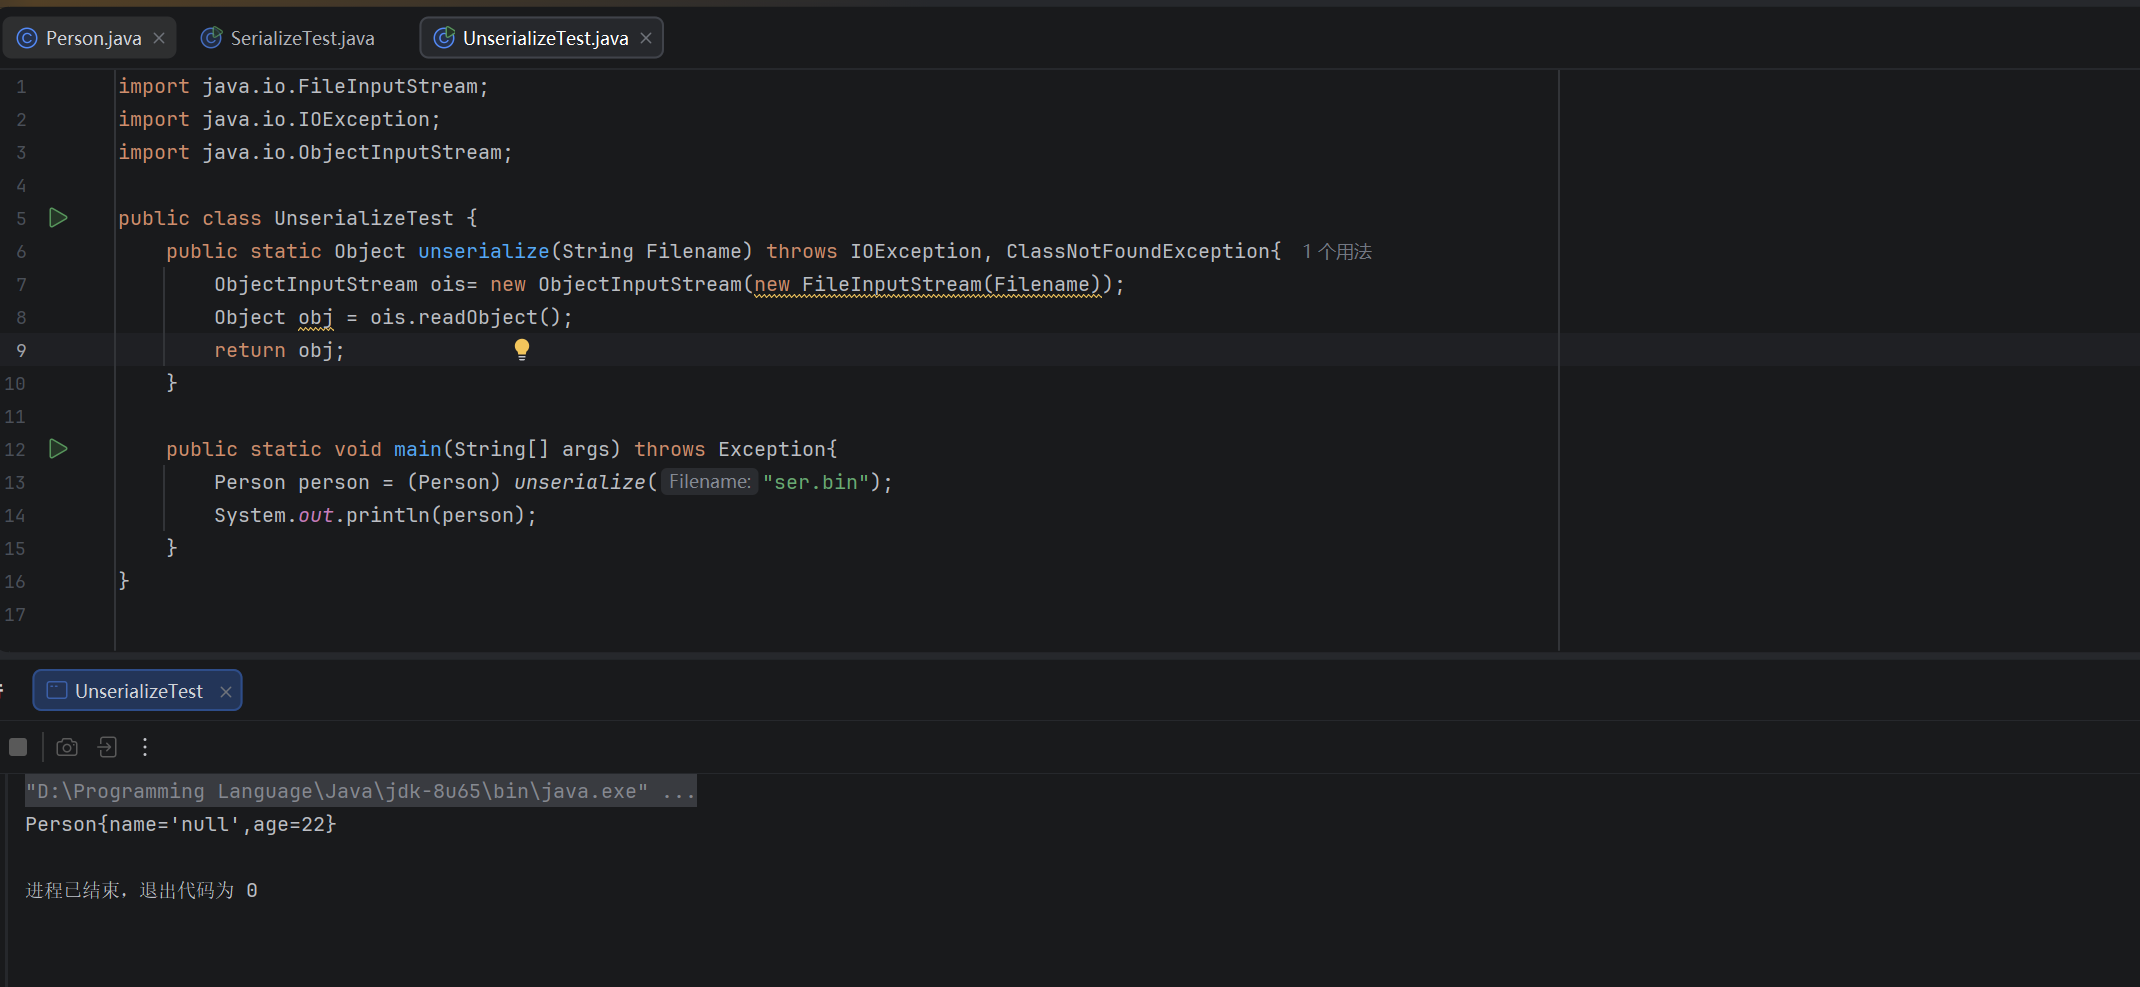Click the unserialize method name declaration
Viewport: 2140px width, 987px height.
coord(484,251)
